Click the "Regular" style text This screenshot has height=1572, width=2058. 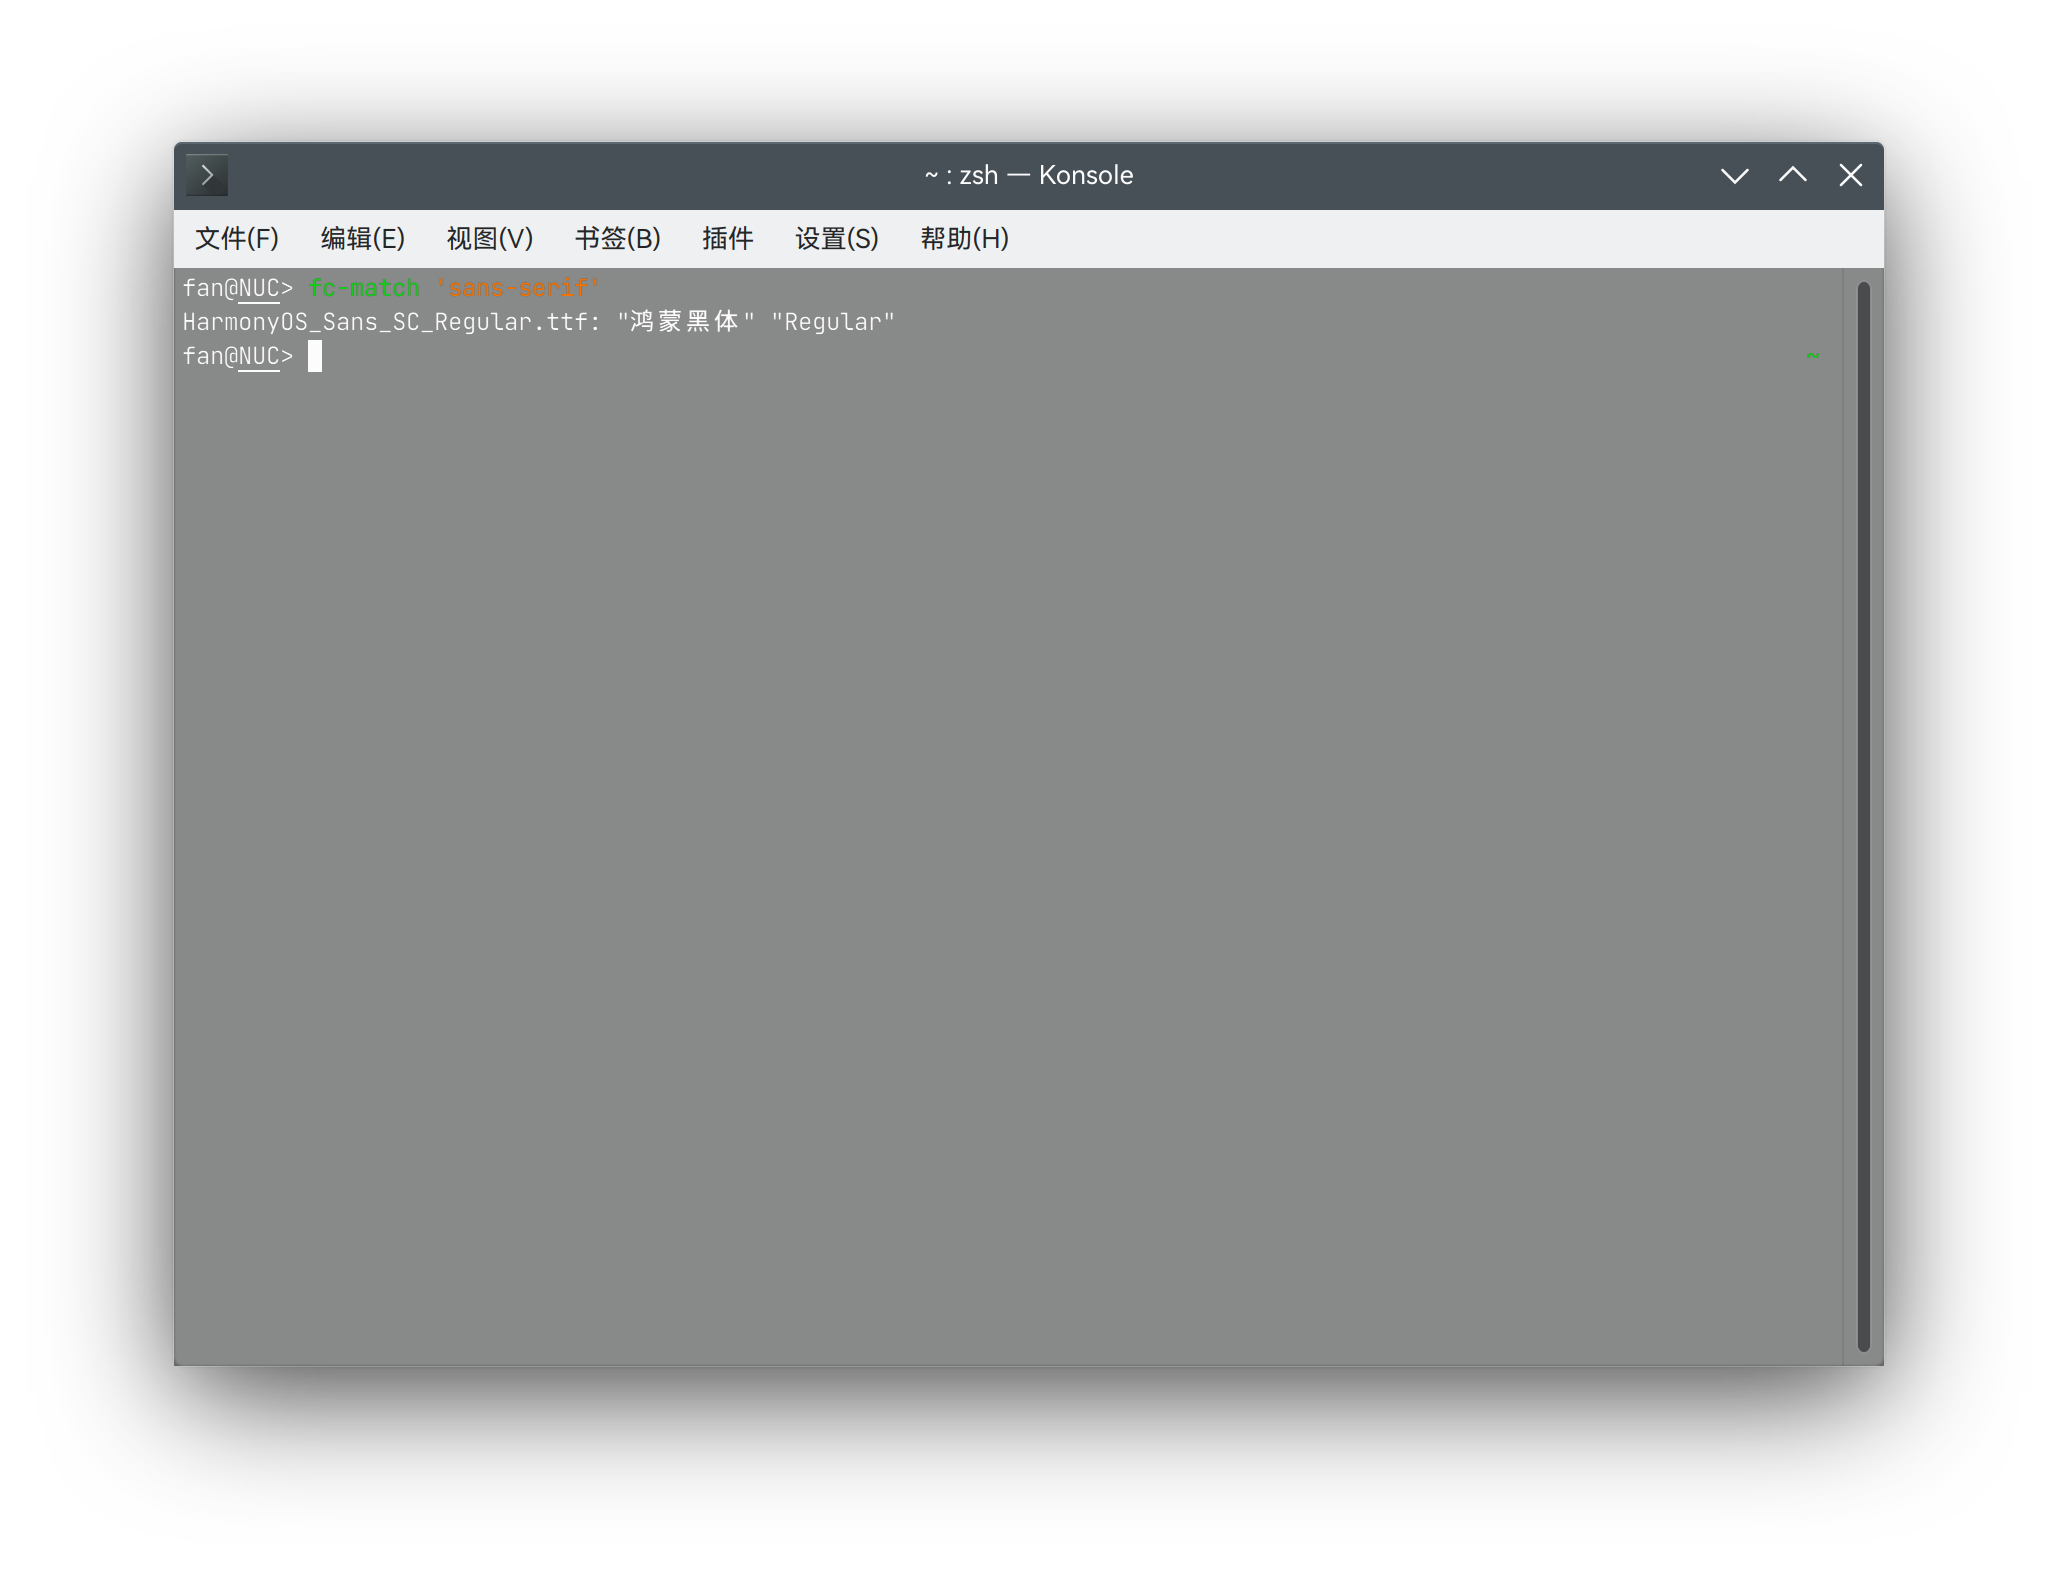tap(833, 322)
